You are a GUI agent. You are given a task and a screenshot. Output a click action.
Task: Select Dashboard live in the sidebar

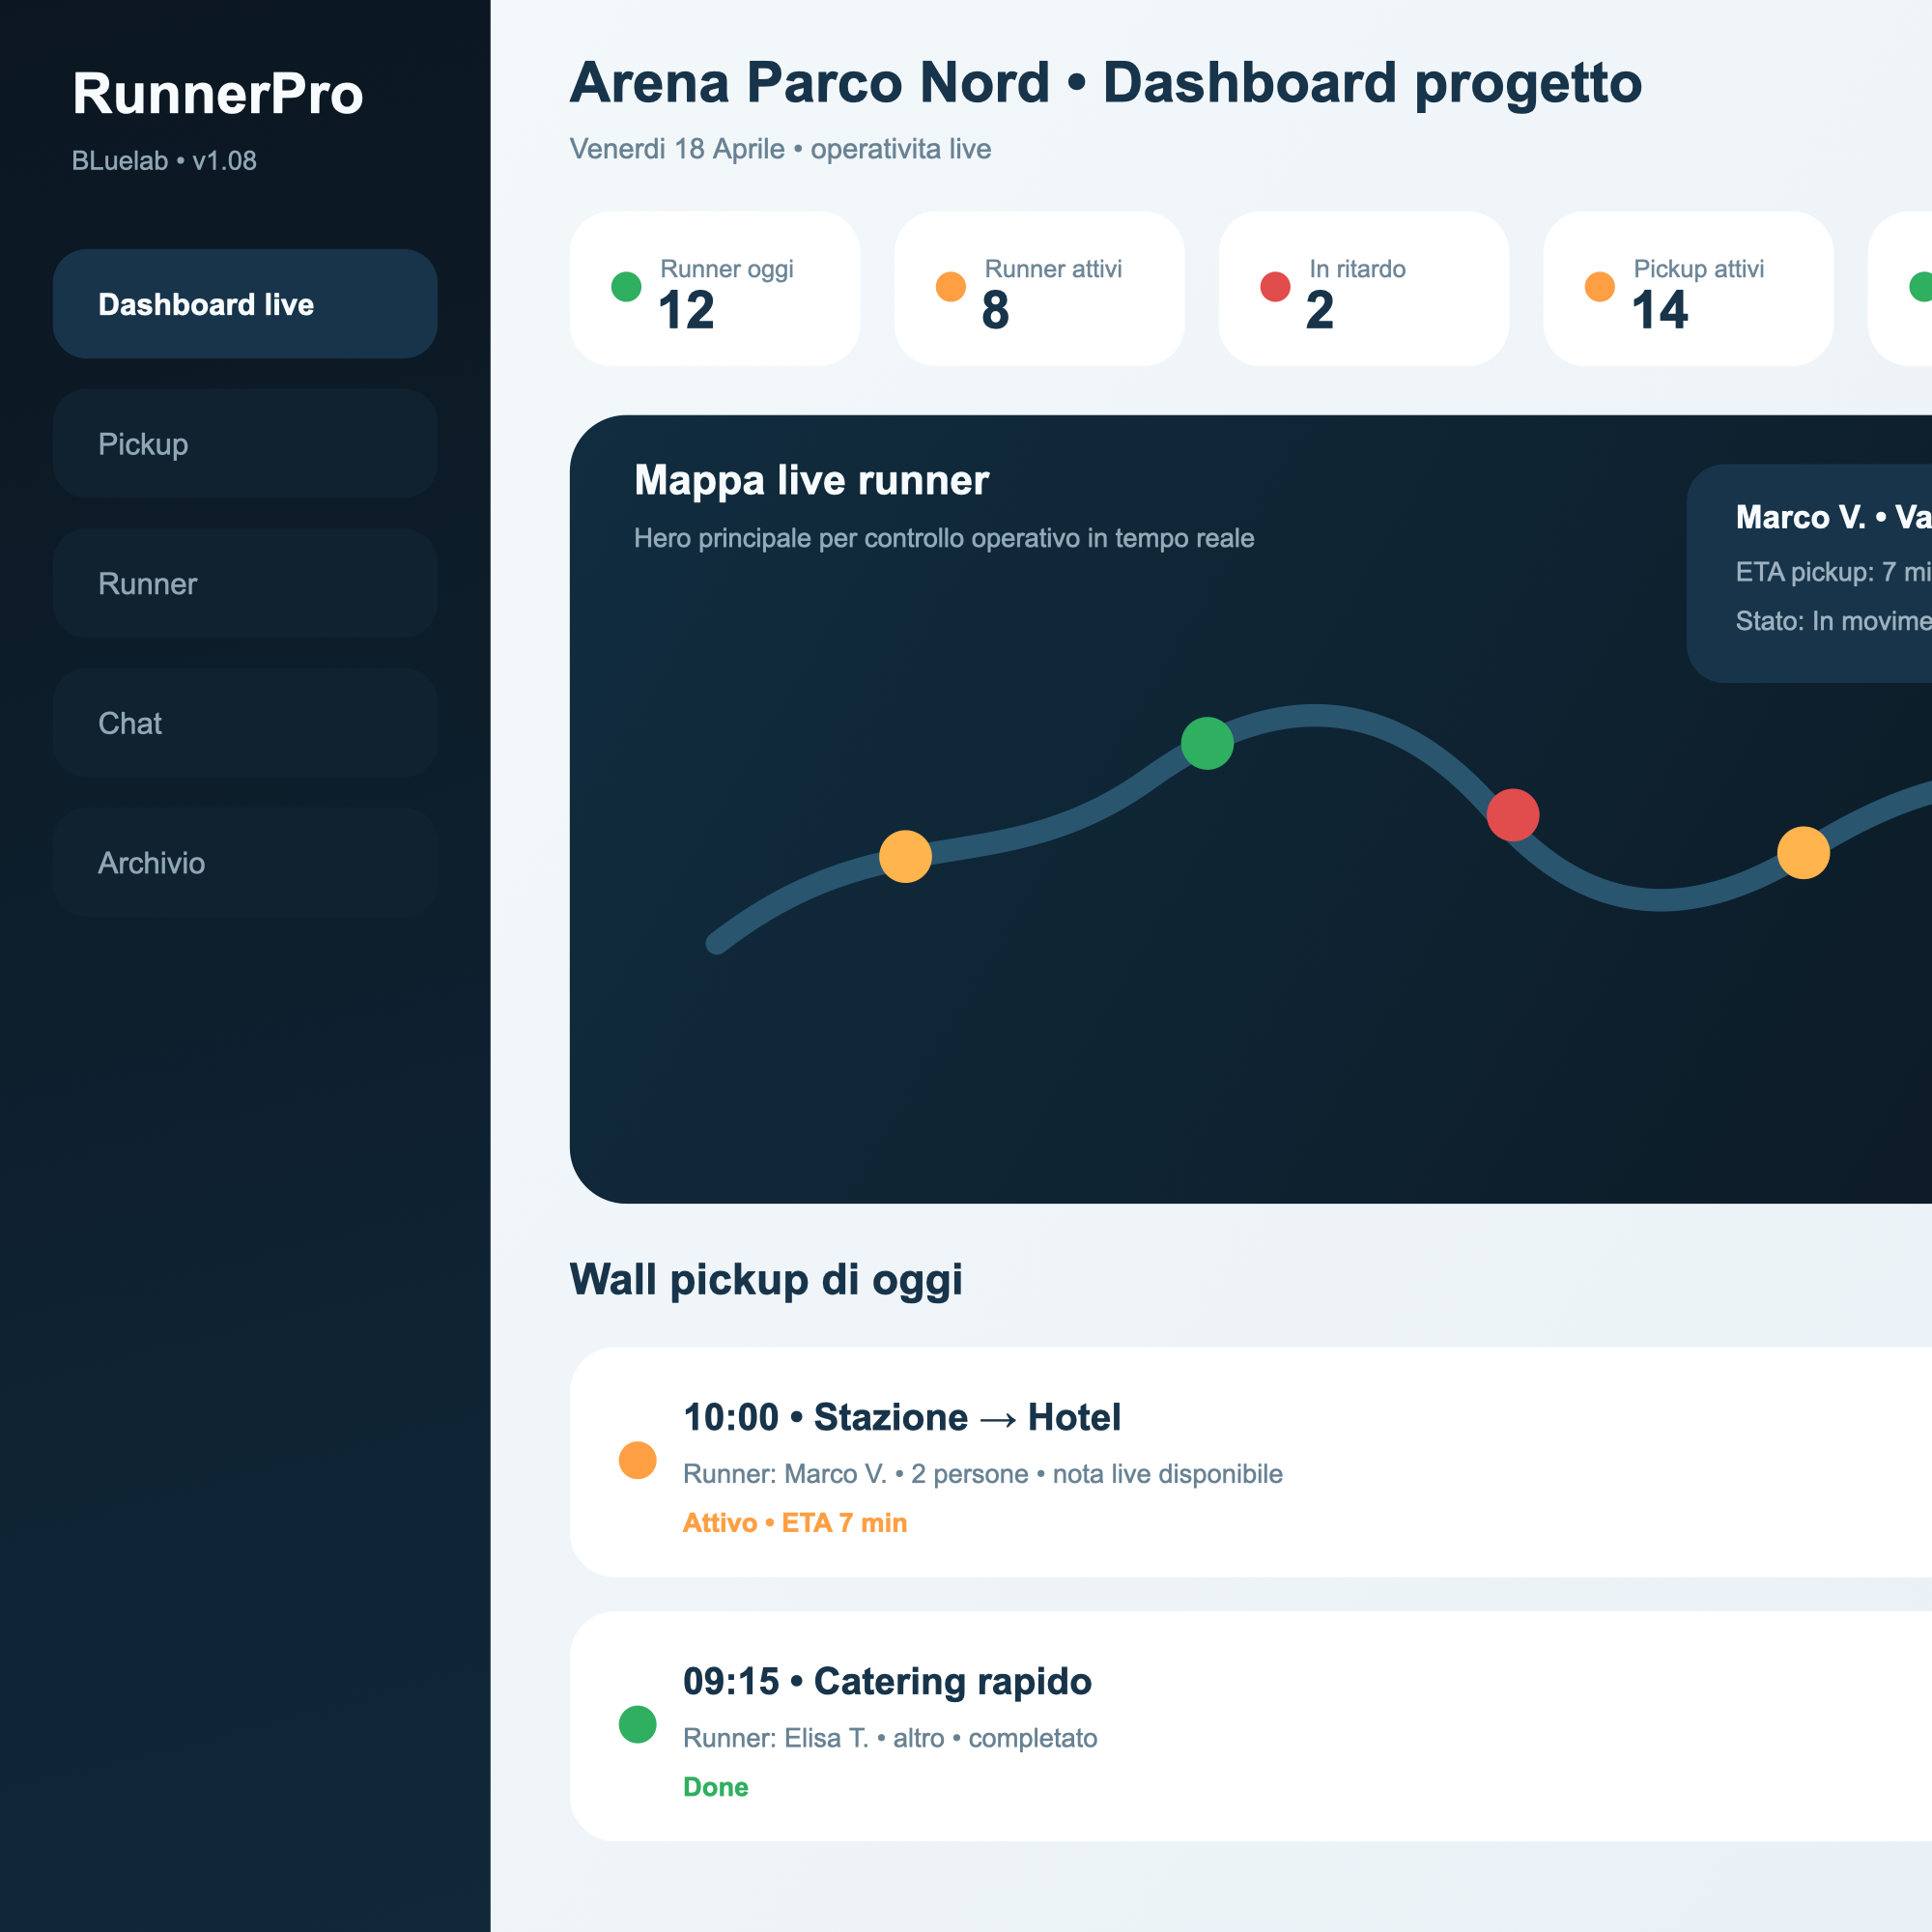pos(244,304)
